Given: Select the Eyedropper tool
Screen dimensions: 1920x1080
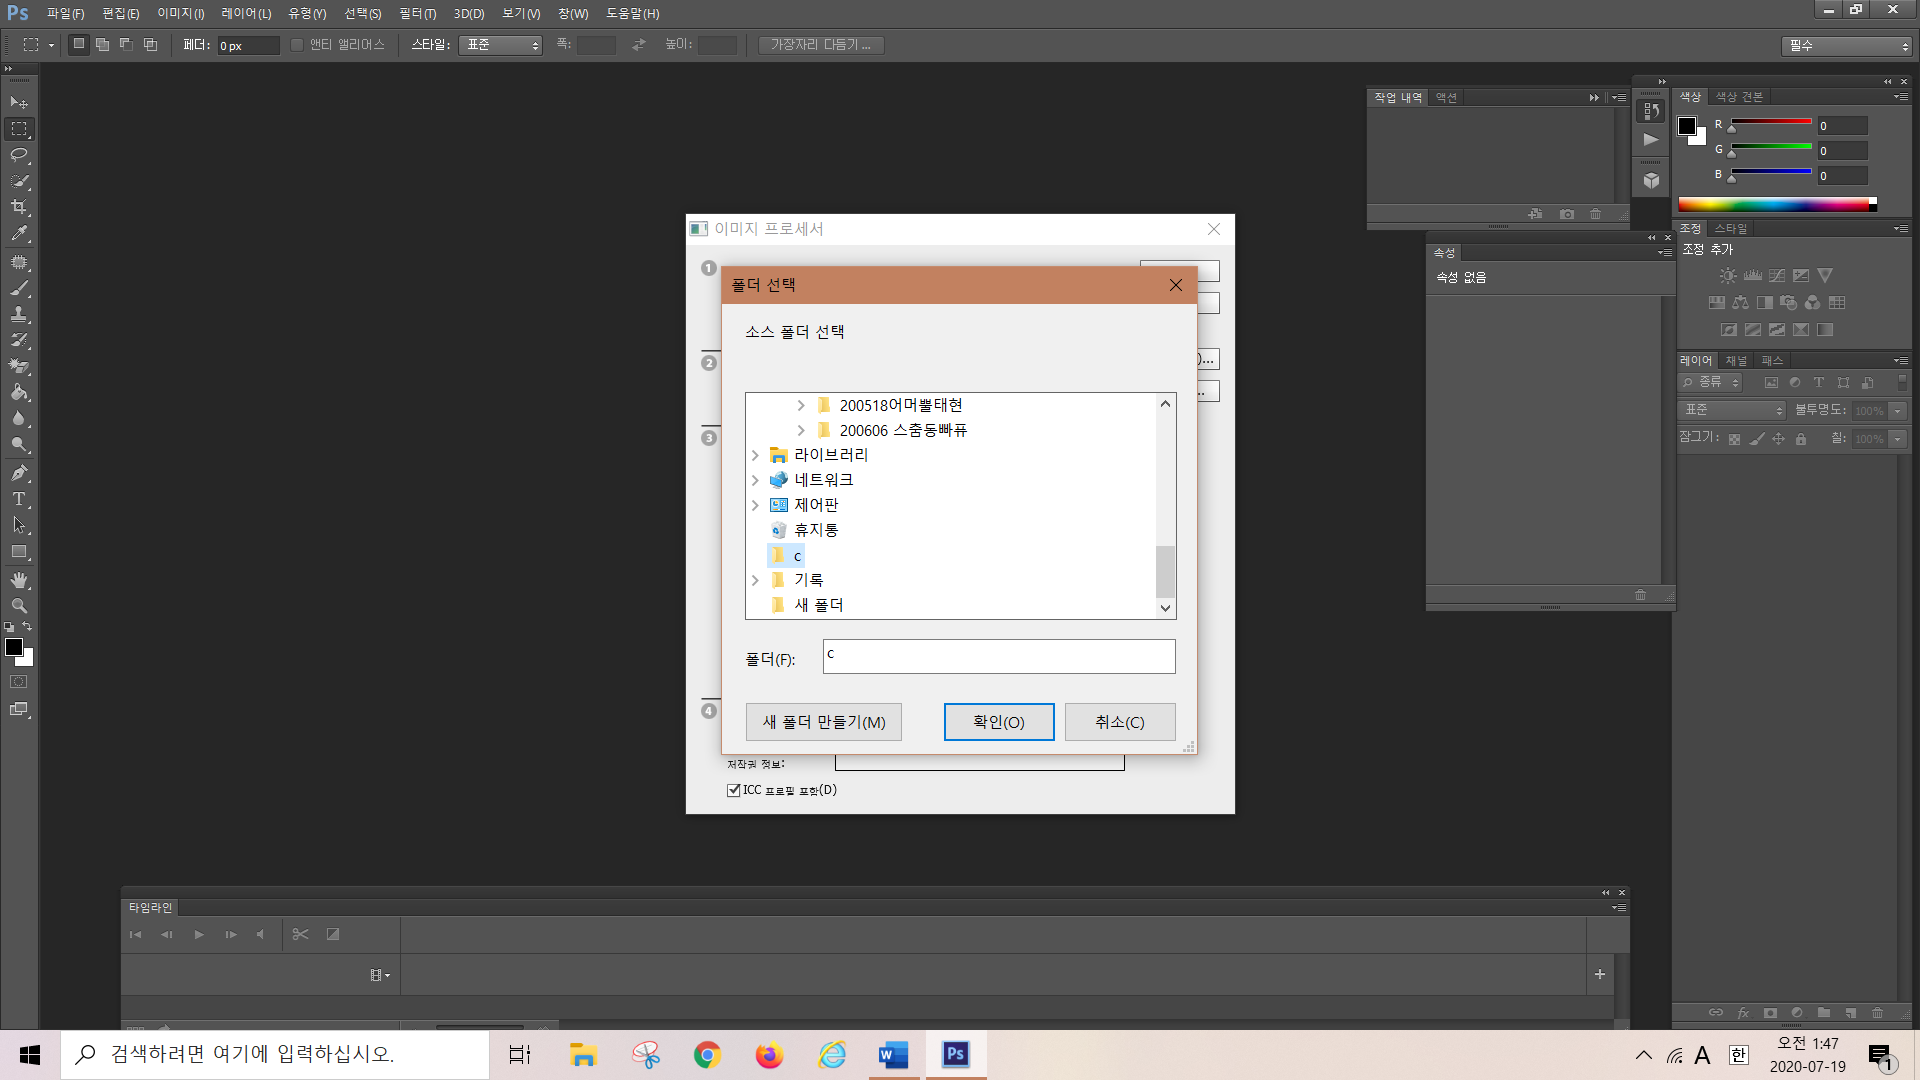Looking at the screenshot, I should 19,233.
